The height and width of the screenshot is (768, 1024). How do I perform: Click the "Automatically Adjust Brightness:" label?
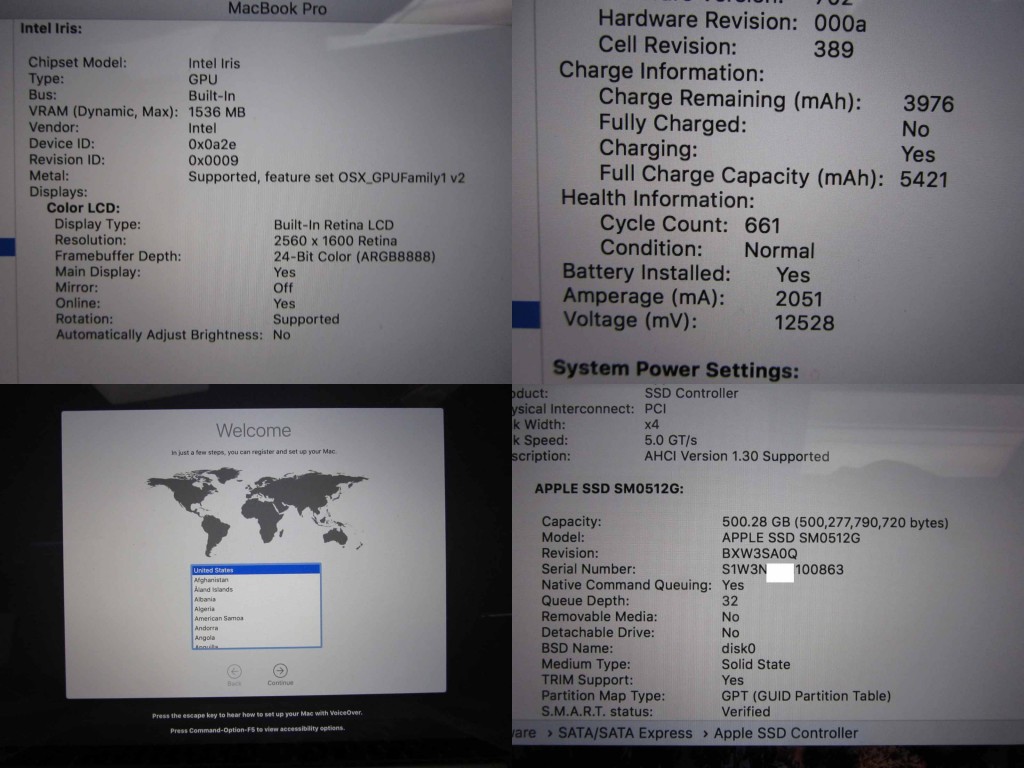(159, 335)
